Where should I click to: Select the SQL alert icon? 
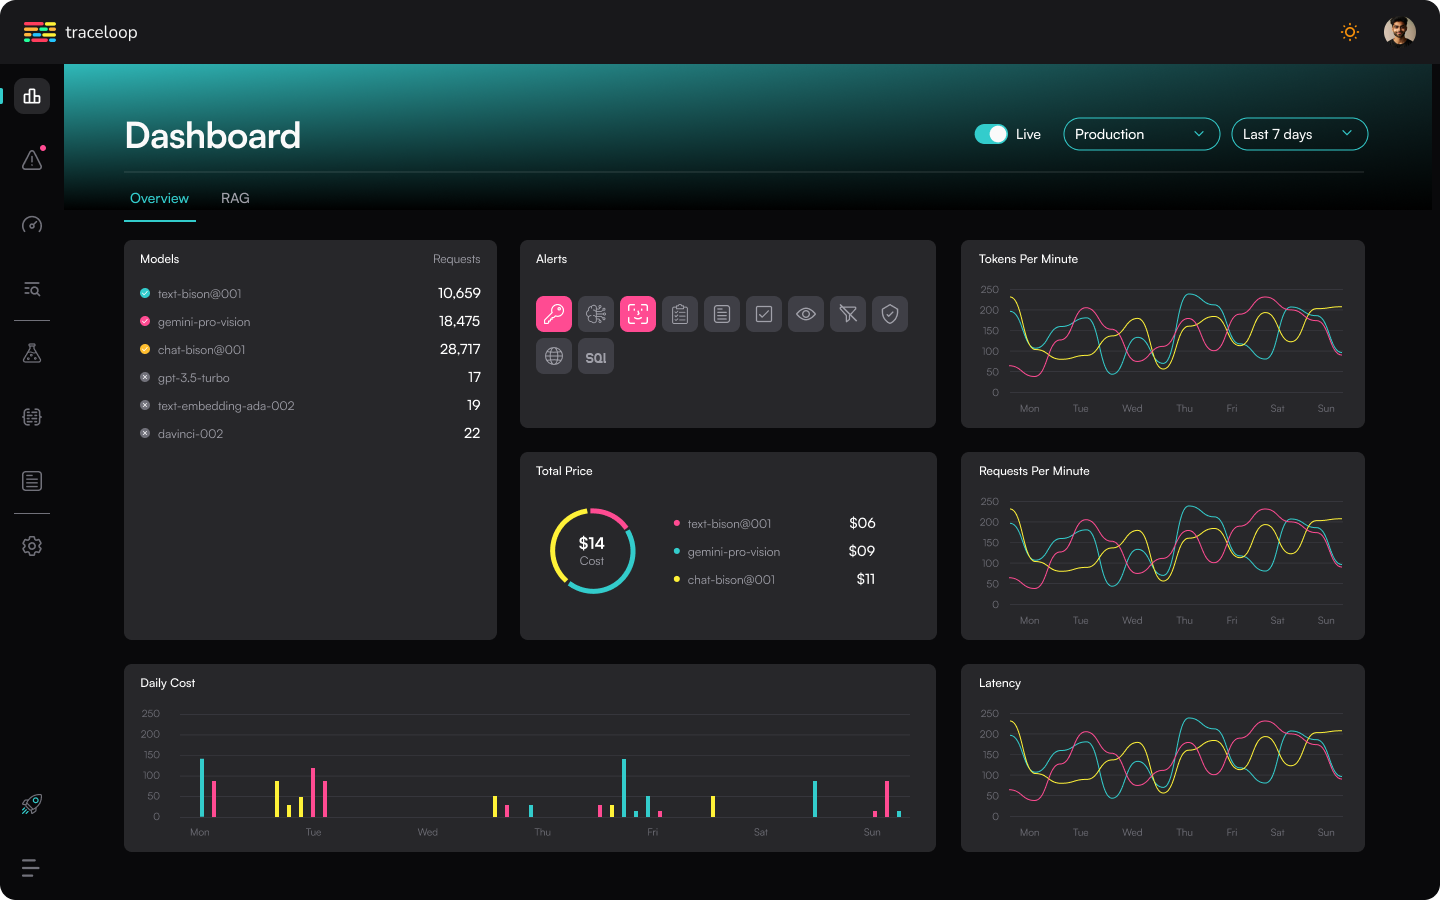pyautogui.click(x=596, y=356)
